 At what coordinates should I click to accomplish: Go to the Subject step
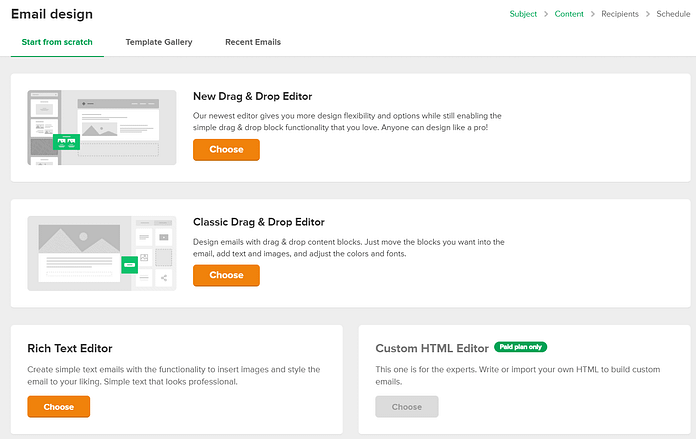pyautogui.click(x=523, y=14)
